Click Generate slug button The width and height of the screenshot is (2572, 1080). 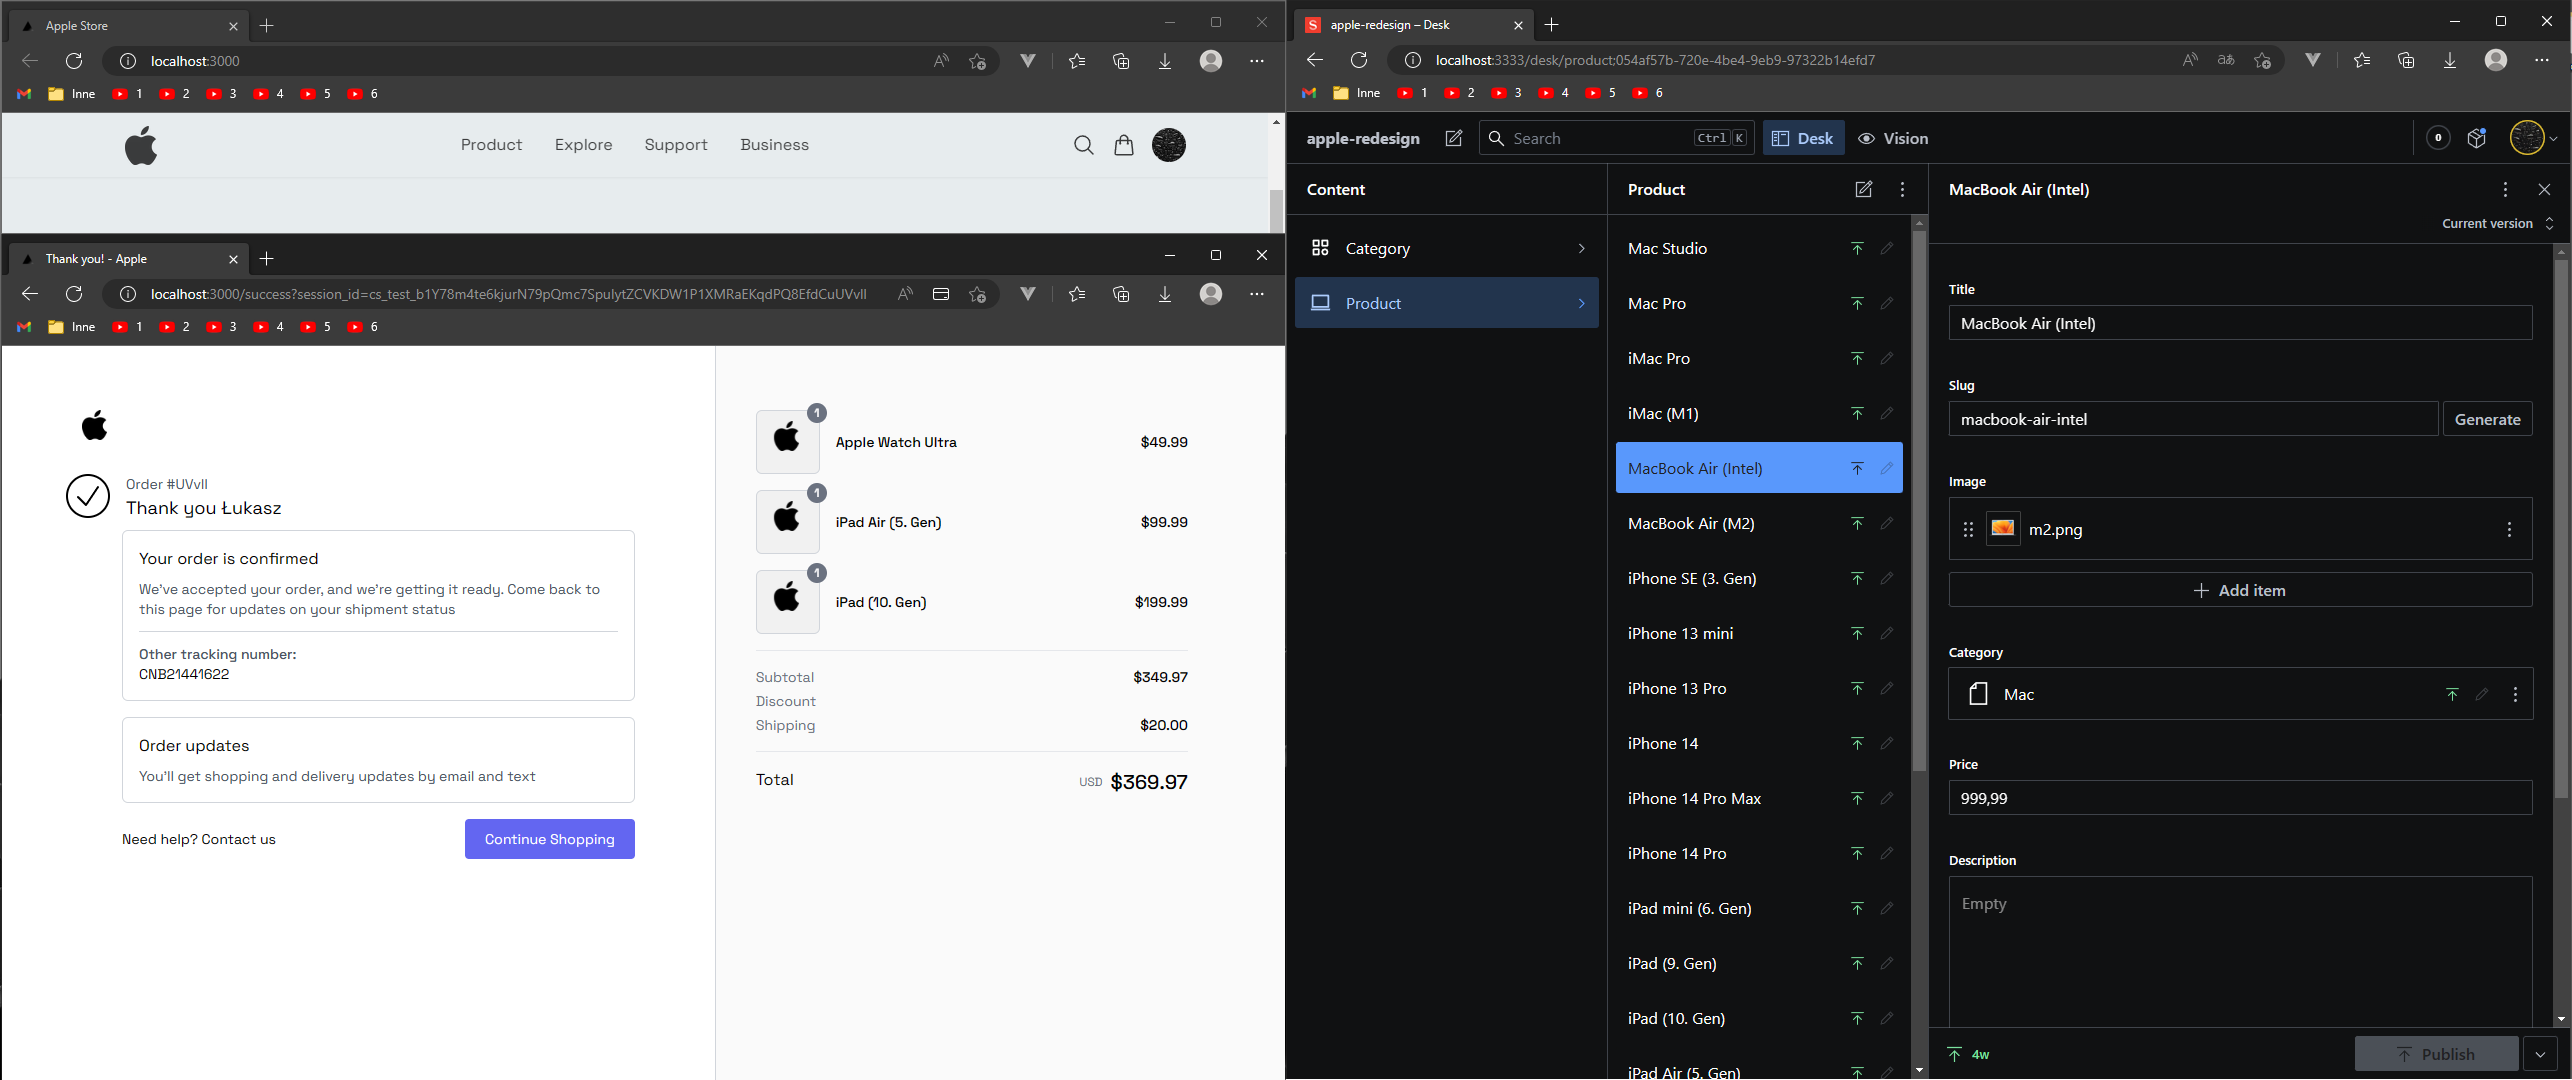[x=2487, y=419]
